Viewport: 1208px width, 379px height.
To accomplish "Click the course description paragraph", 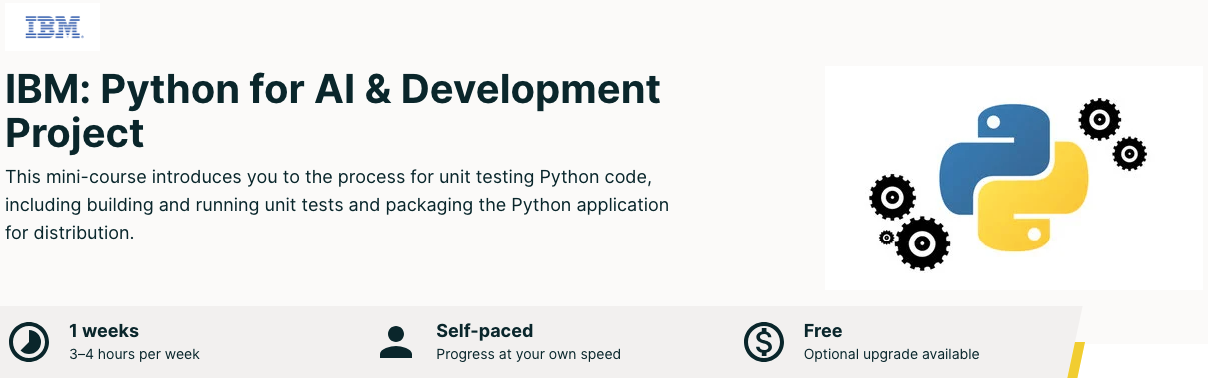I will [337, 205].
